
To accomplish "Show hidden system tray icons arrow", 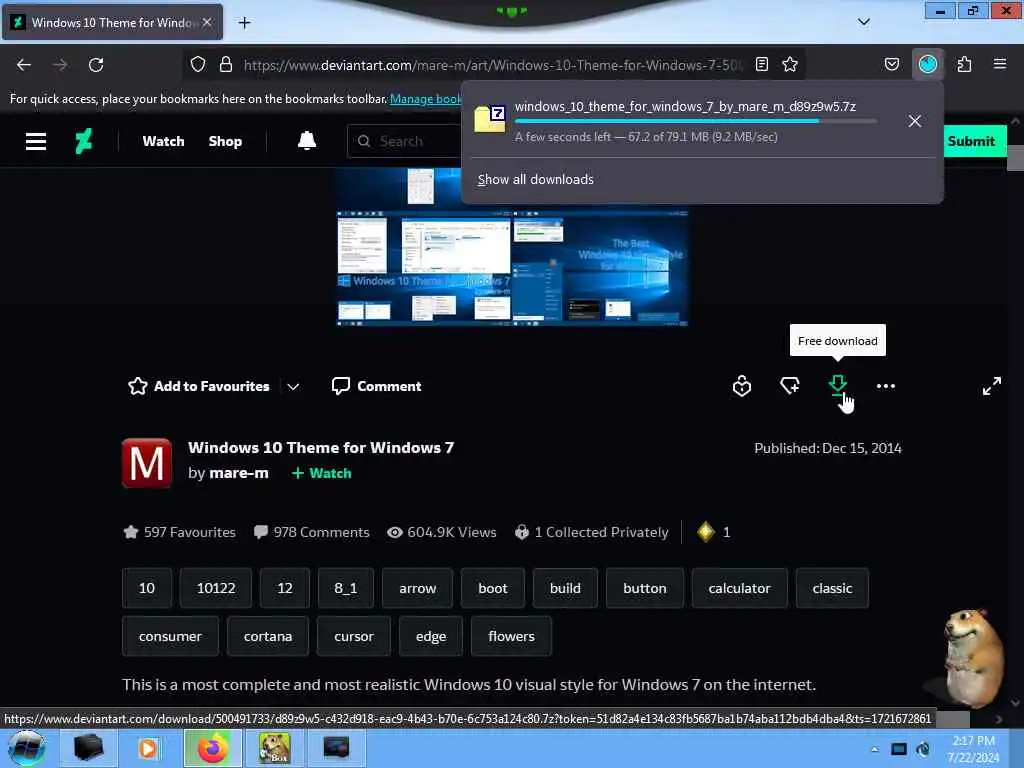I will coord(874,749).
